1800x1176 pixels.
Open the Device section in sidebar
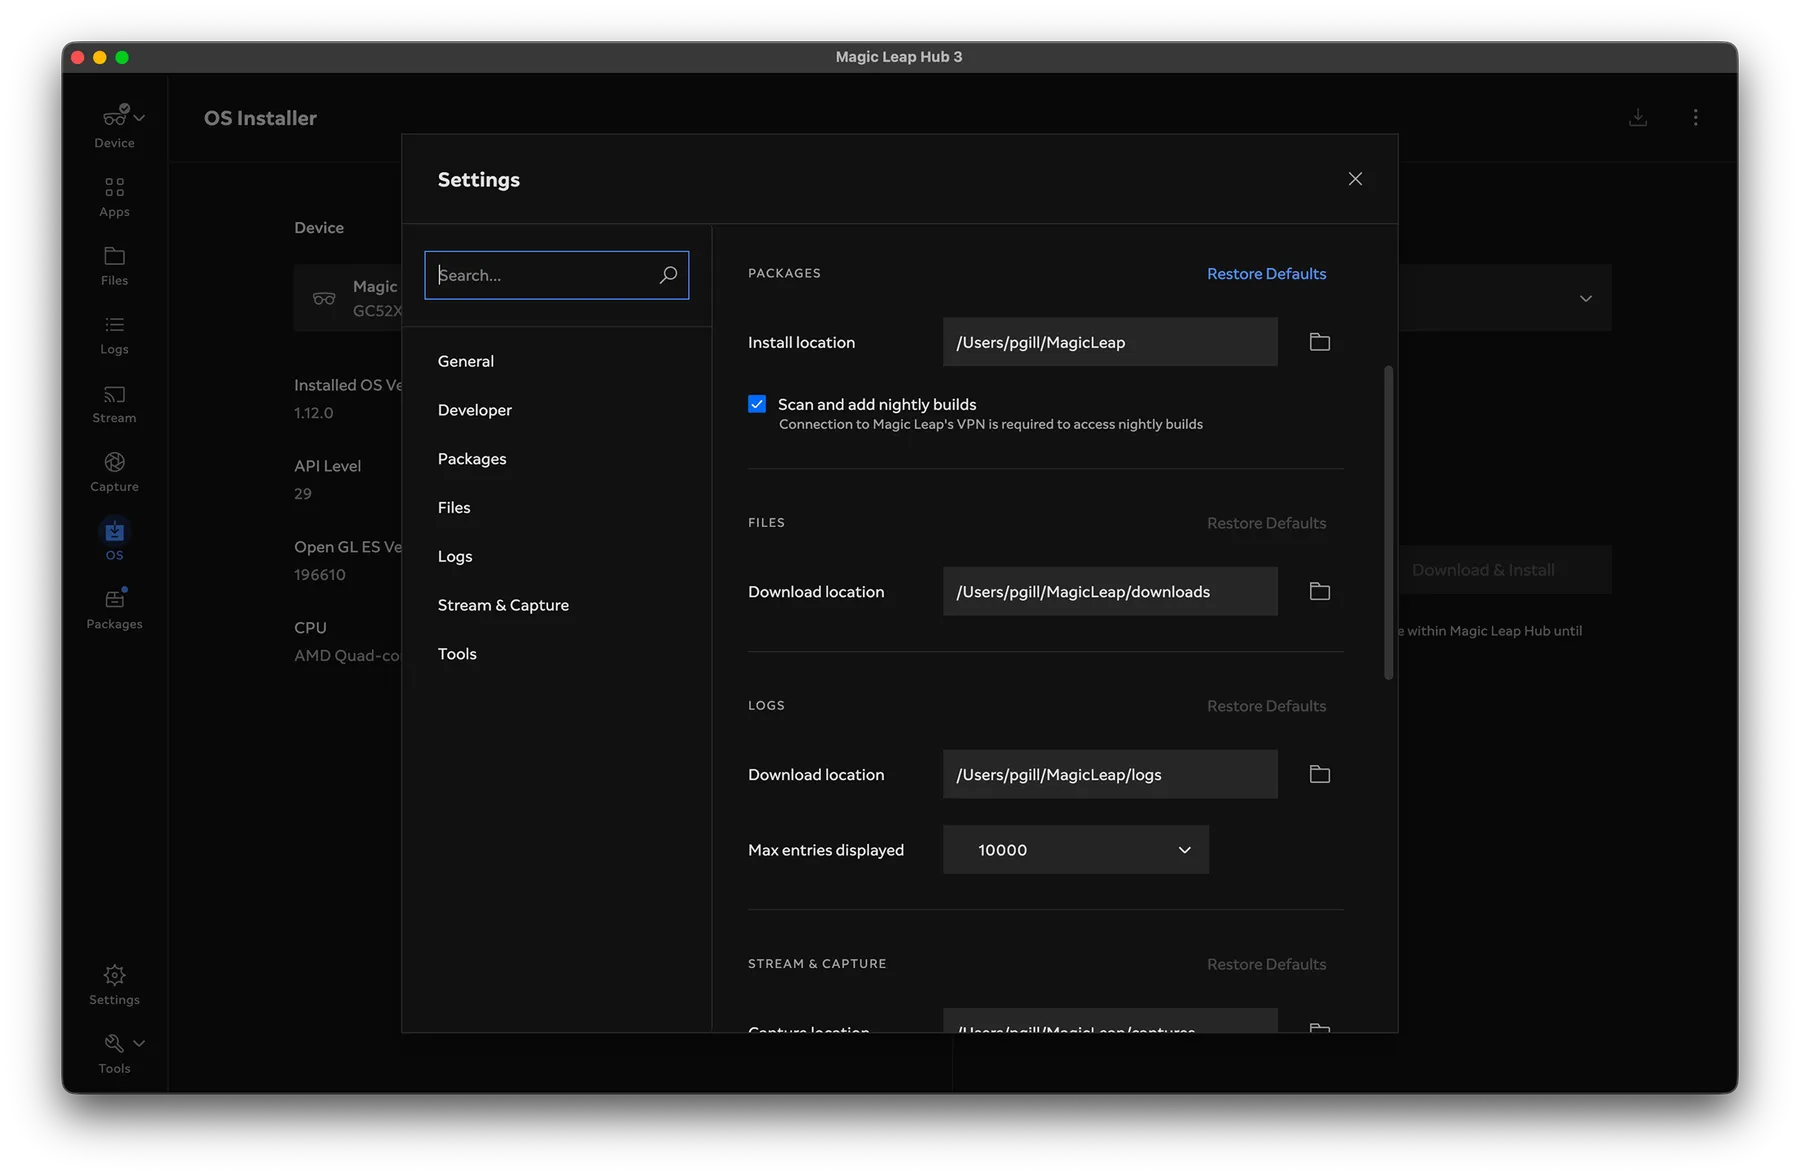[114, 126]
